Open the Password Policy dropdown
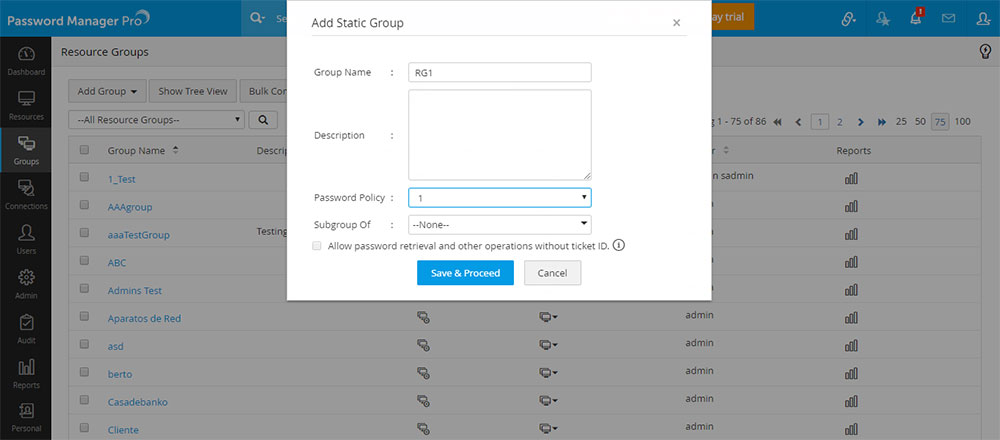 coord(500,198)
